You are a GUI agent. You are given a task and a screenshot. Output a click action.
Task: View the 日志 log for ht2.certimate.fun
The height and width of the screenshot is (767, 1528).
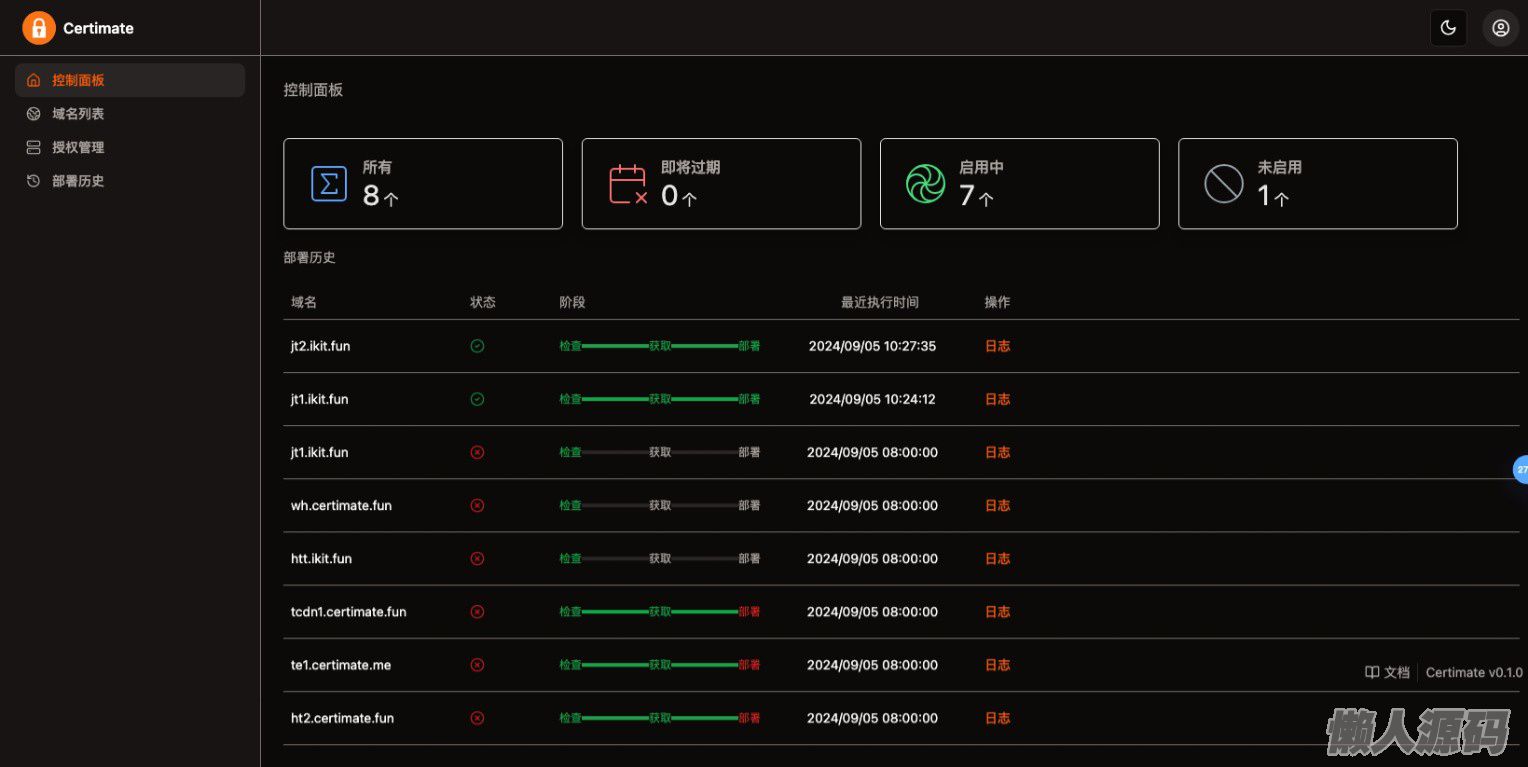pos(997,718)
